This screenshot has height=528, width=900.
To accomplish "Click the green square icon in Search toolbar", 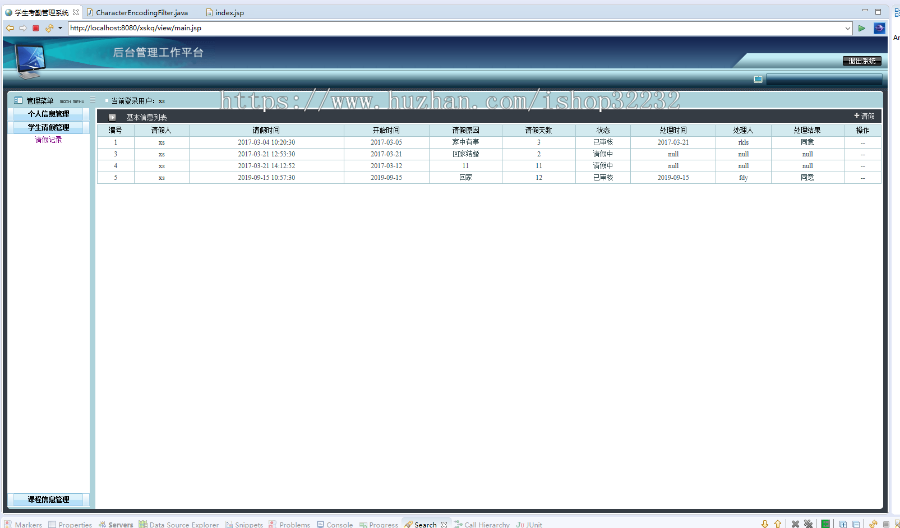I will click(x=825, y=523).
